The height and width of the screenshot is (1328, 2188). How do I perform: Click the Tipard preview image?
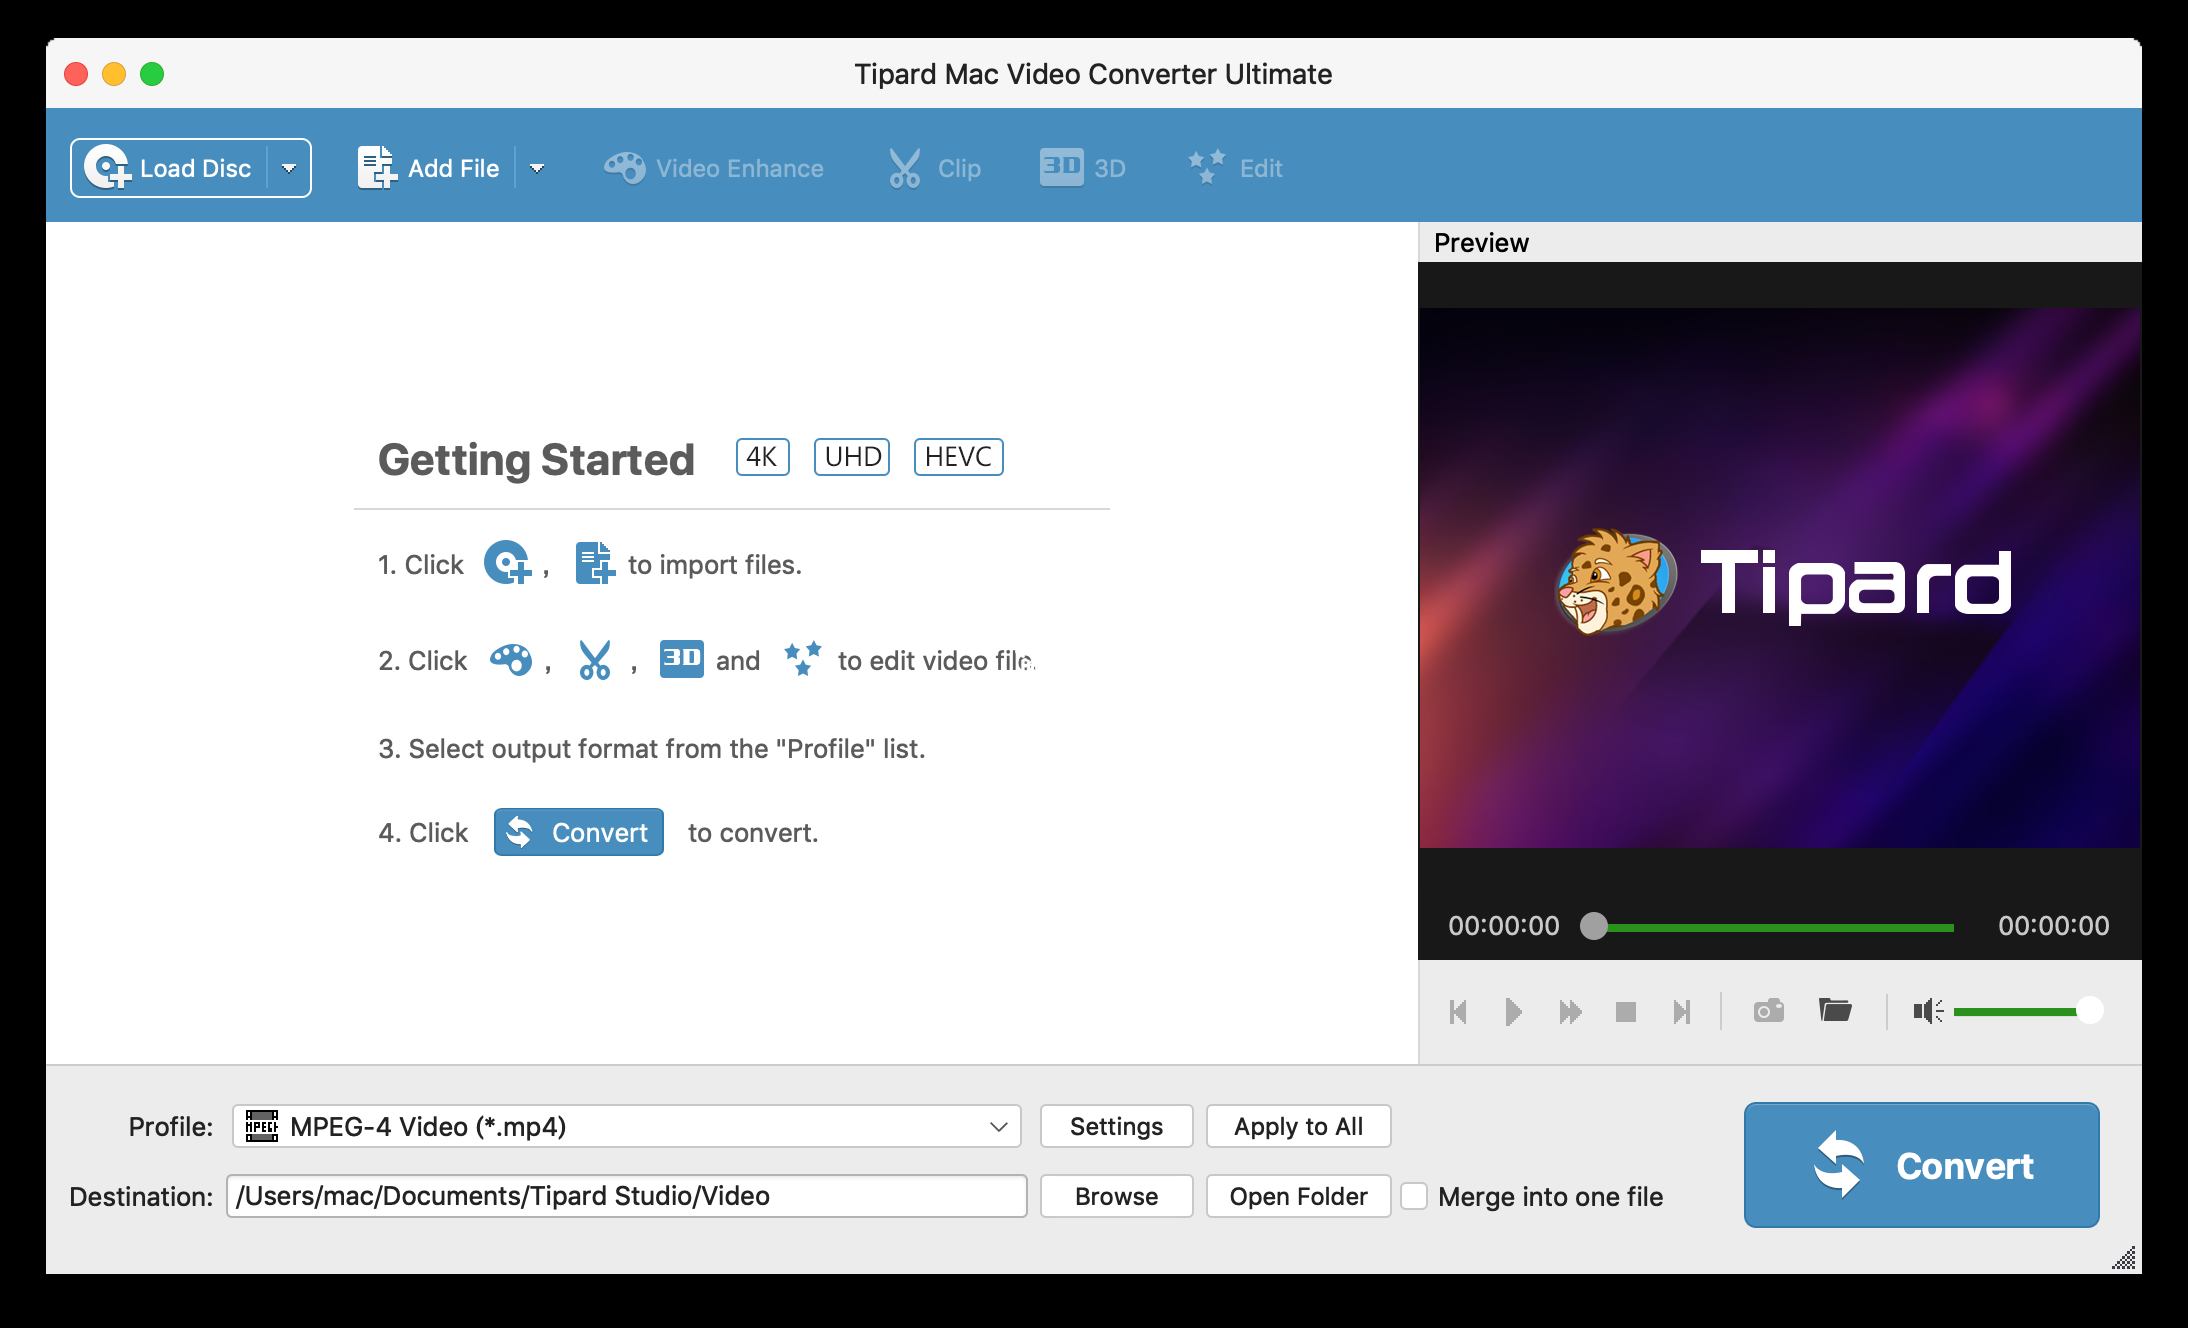click(1780, 578)
